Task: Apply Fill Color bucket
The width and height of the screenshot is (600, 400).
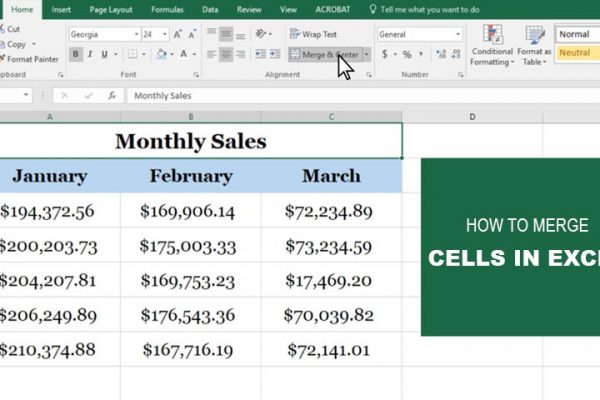Action: coord(161,54)
